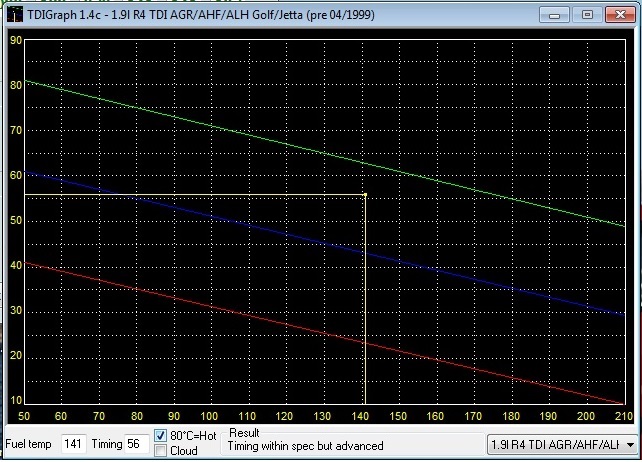
Task: Click the Fuel temp input field
Action: pos(74,443)
